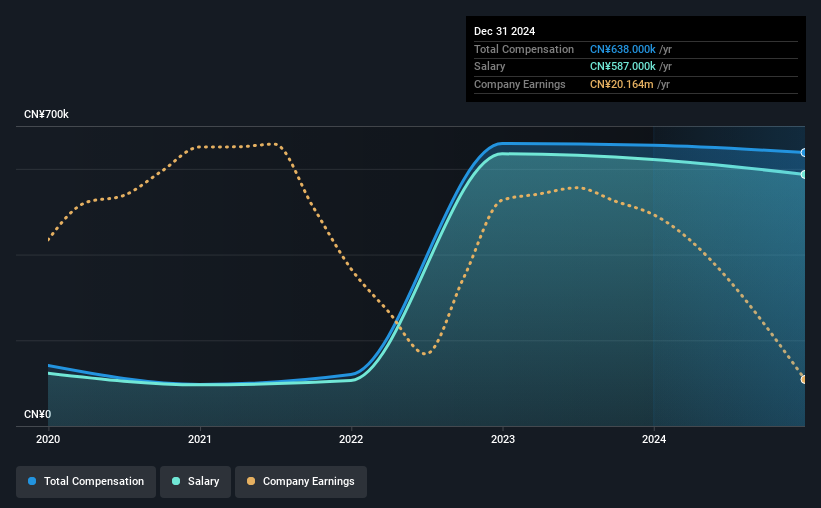This screenshot has width=821, height=508.
Task: Click the 2021 x-axis label
Action: click(199, 439)
